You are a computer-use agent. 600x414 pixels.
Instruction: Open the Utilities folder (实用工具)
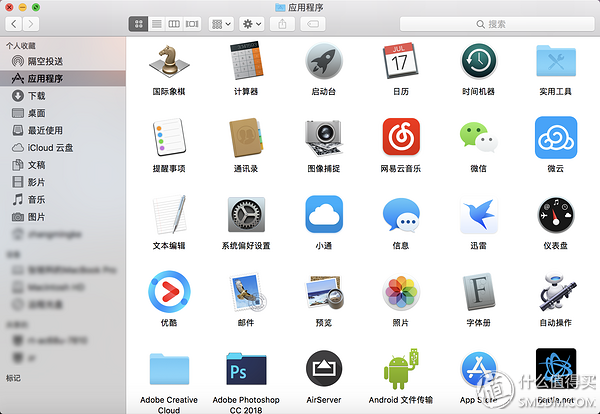[x=556, y=61]
